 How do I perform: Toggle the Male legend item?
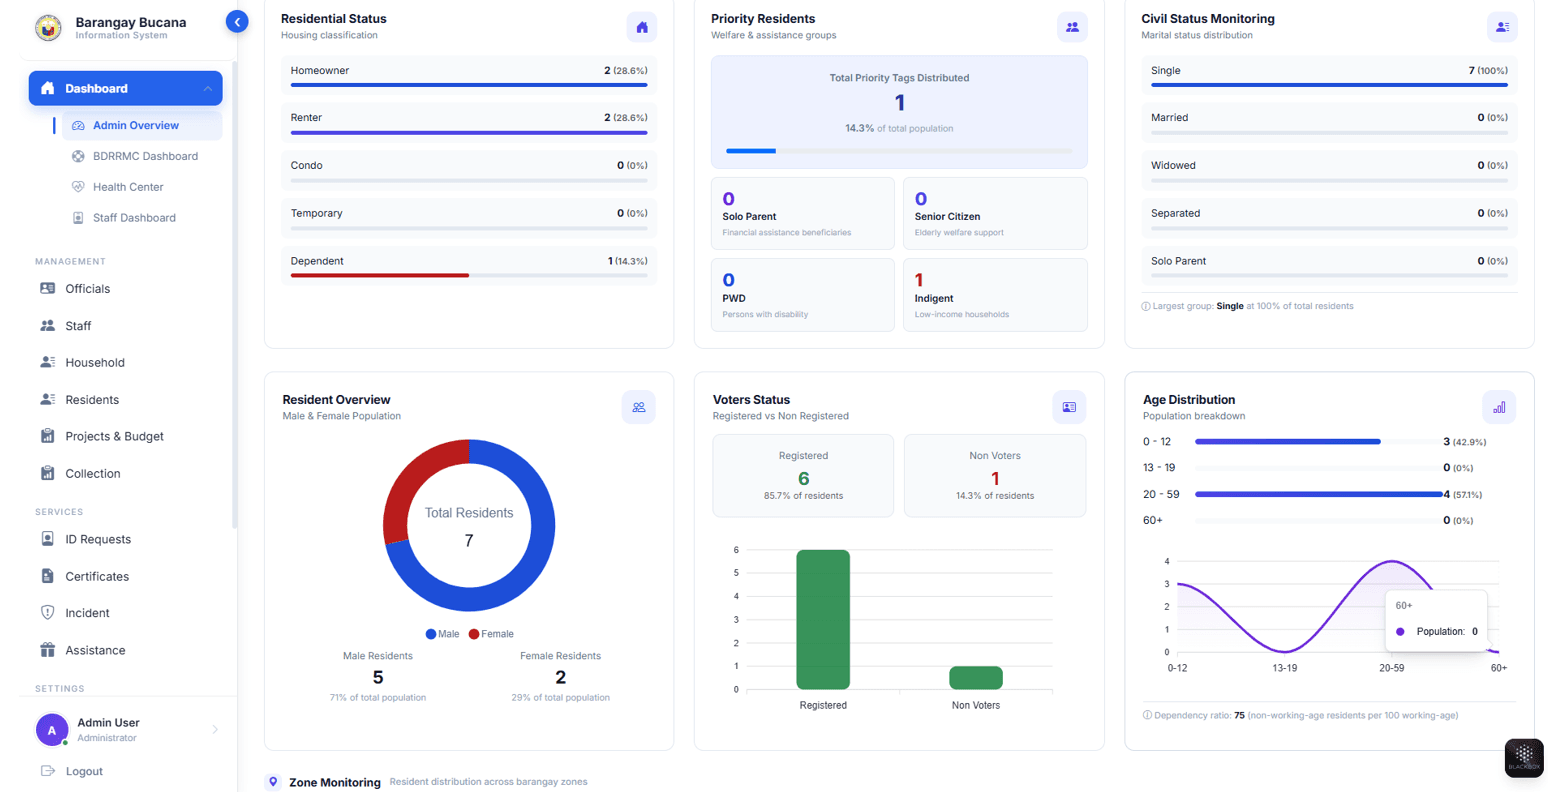[x=442, y=634]
